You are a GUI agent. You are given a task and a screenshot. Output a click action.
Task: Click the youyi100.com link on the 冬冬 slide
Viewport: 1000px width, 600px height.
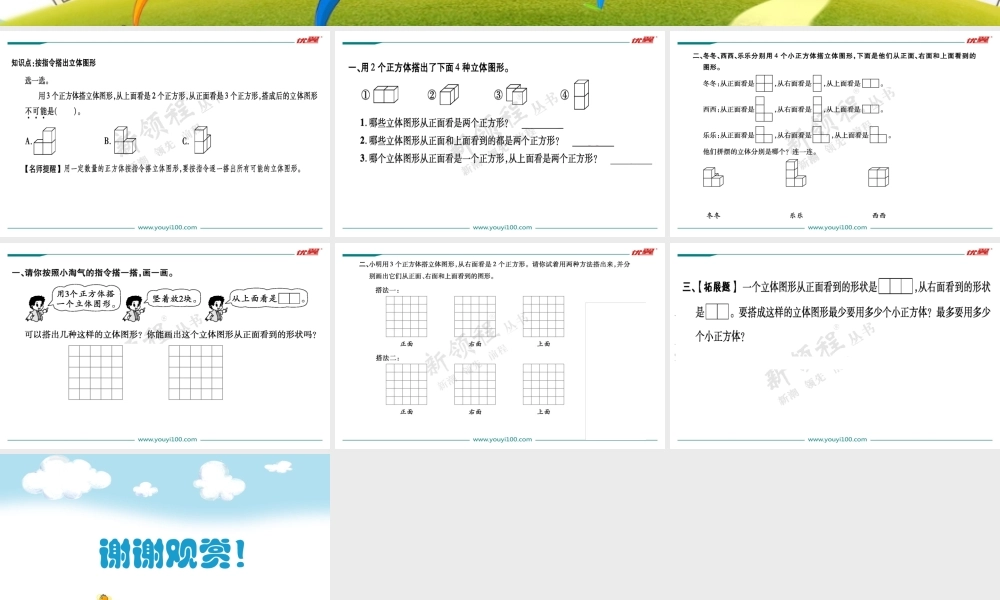(x=833, y=227)
